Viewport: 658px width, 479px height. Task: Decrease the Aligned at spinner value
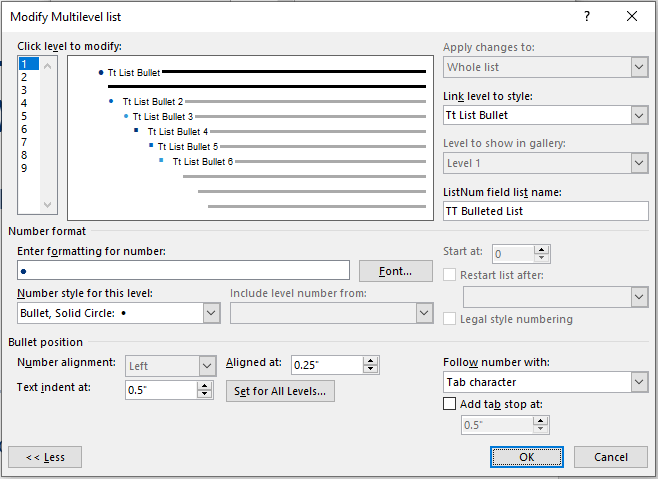(x=370, y=370)
